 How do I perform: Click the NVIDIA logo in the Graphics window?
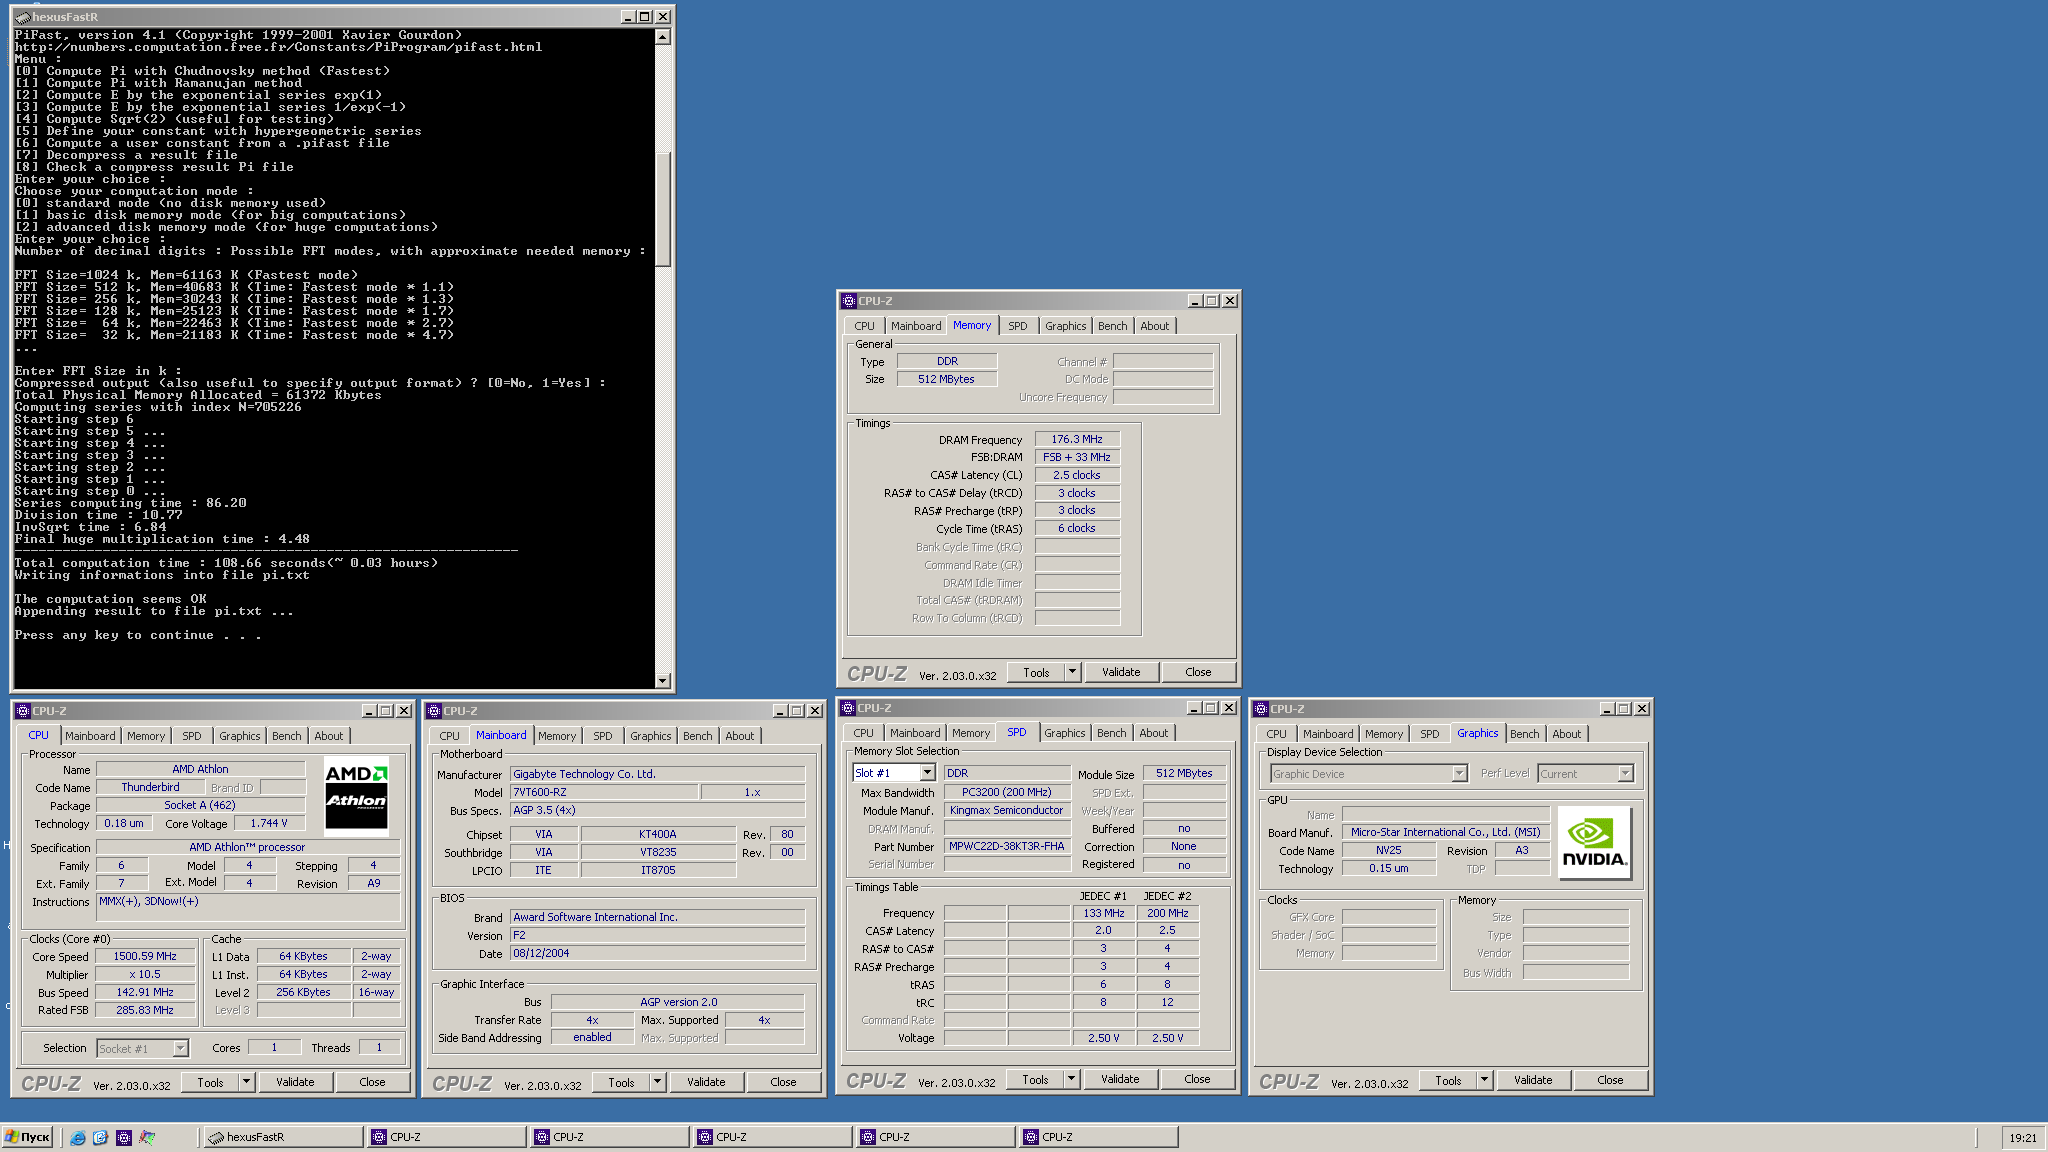(1594, 843)
